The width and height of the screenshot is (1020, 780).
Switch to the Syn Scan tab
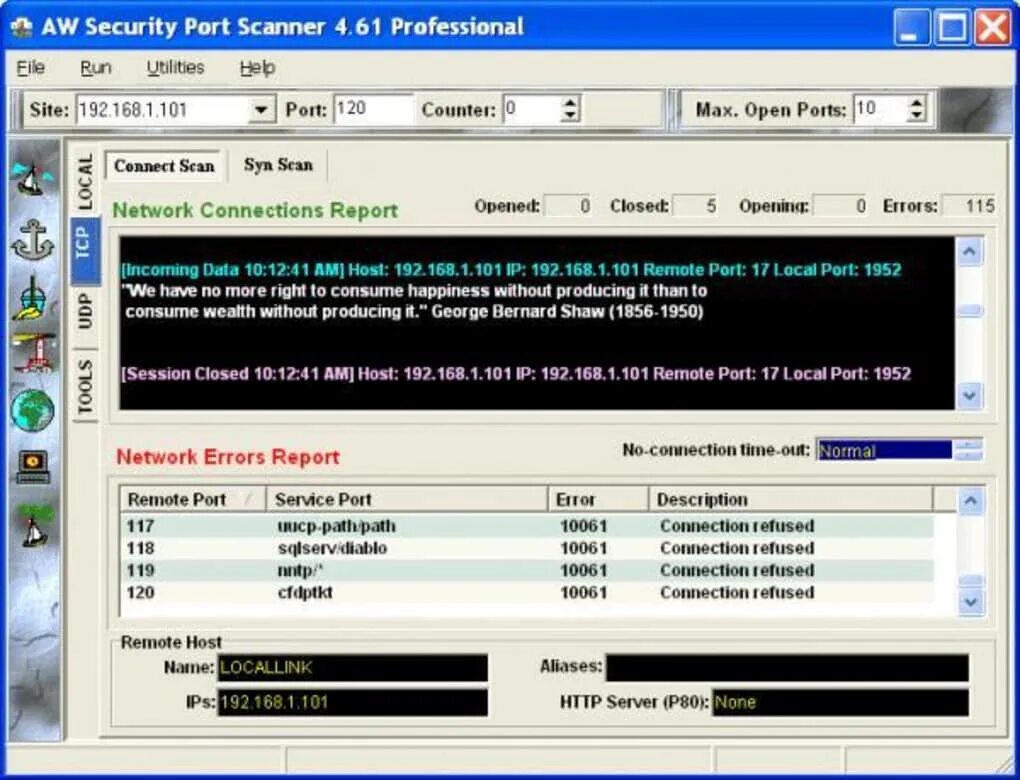tap(278, 165)
